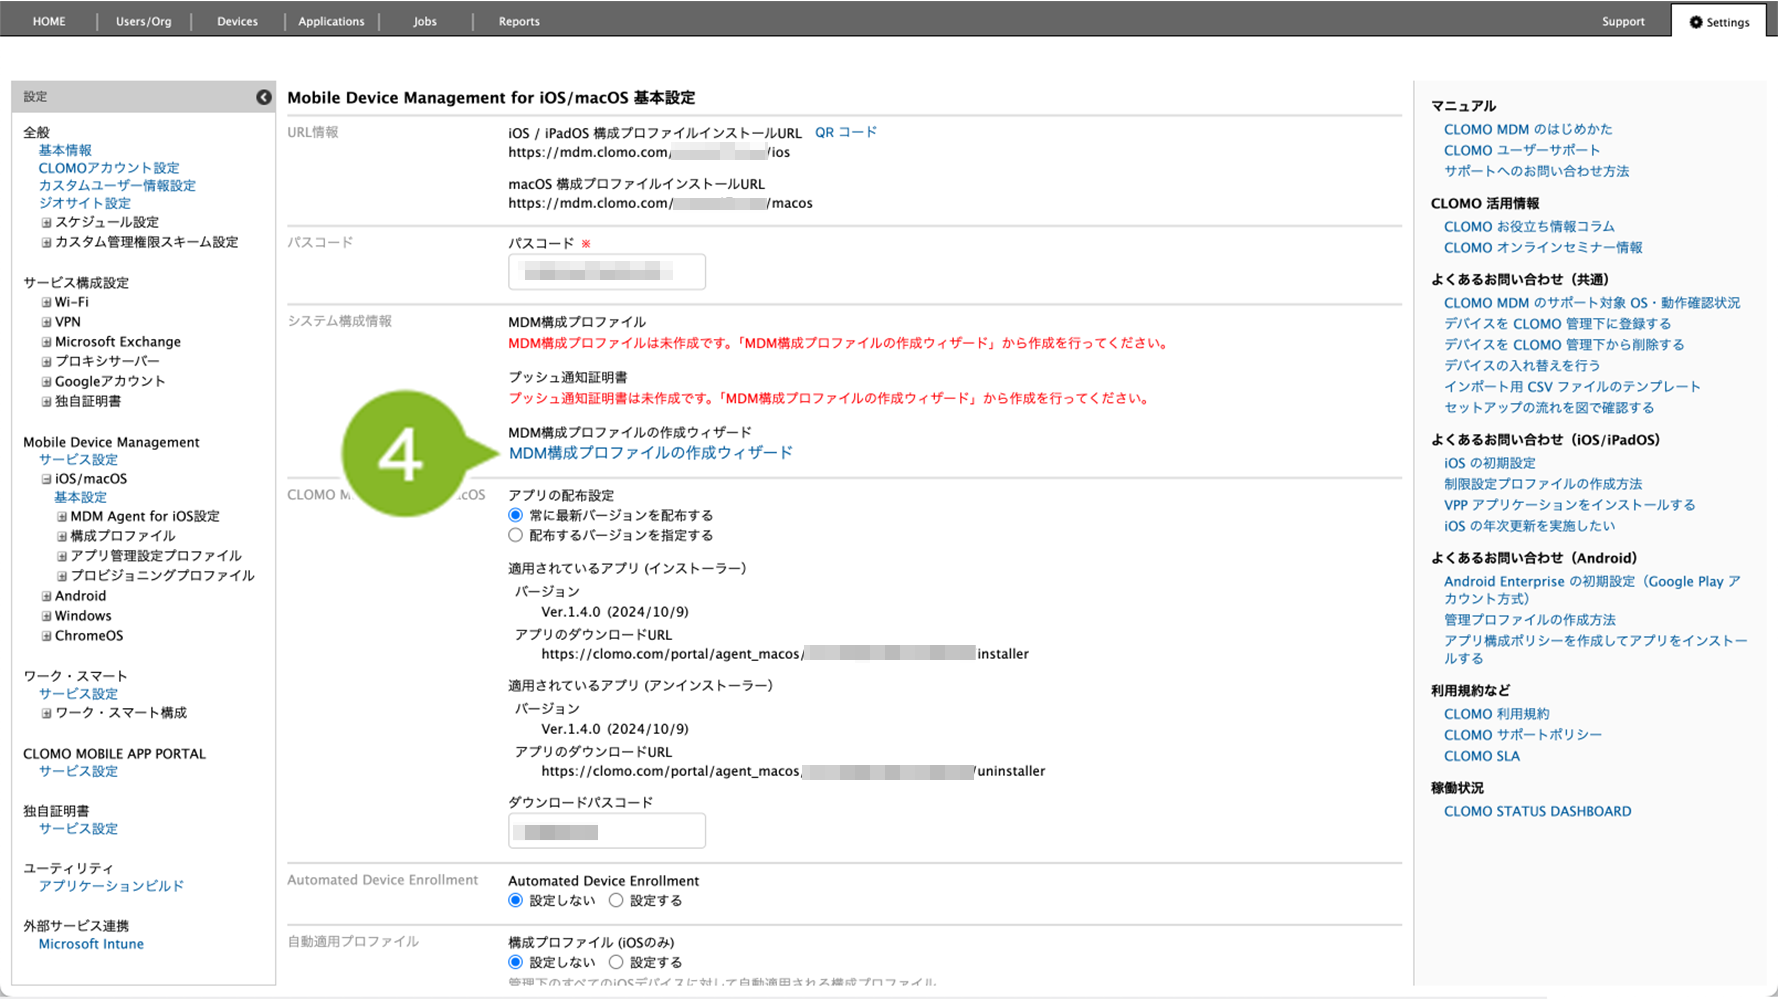Expand Googleアカウント tree node
This screenshot has width=1778, height=1000.
pyautogui.click(x=46, y=381)
